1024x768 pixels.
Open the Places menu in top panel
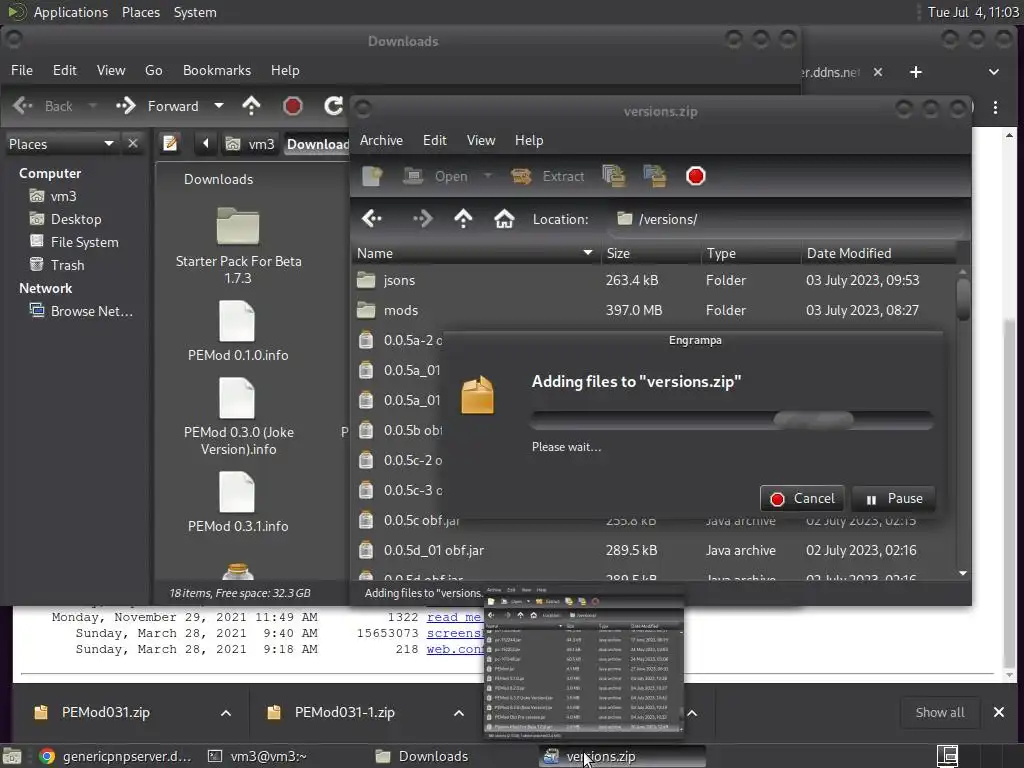(x=141, y=12)
